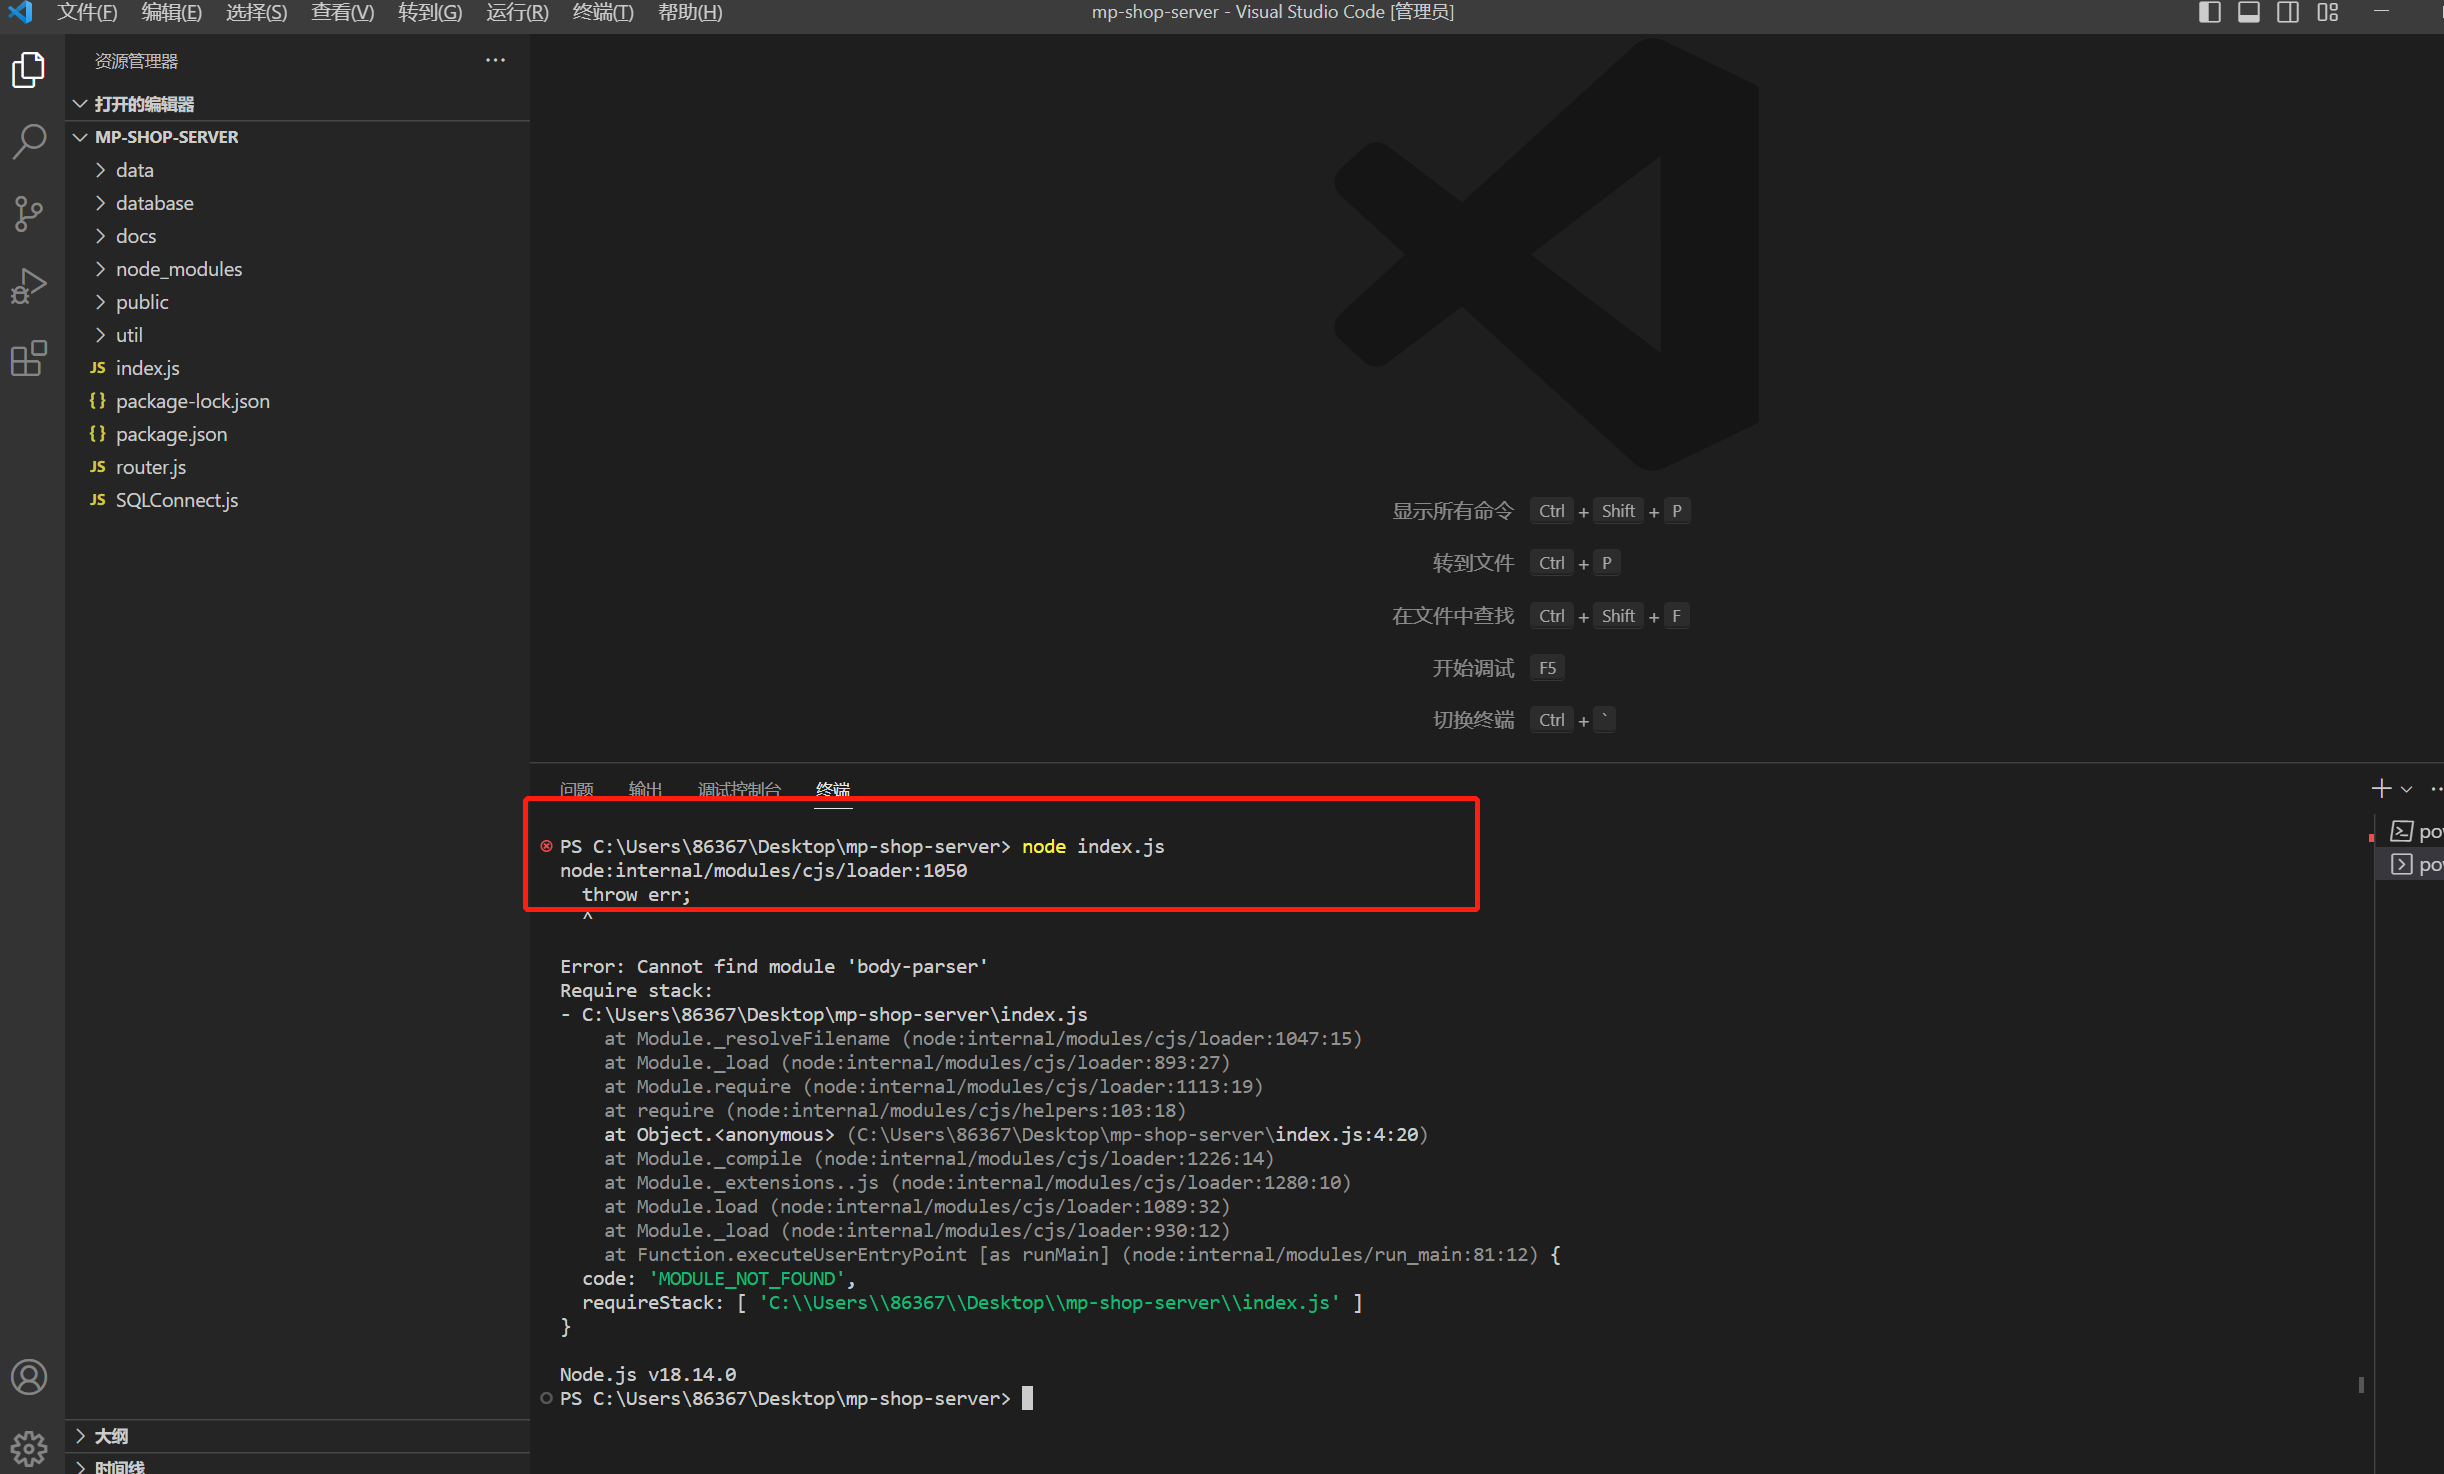Expand the node_modules folder

click(100, 269)
